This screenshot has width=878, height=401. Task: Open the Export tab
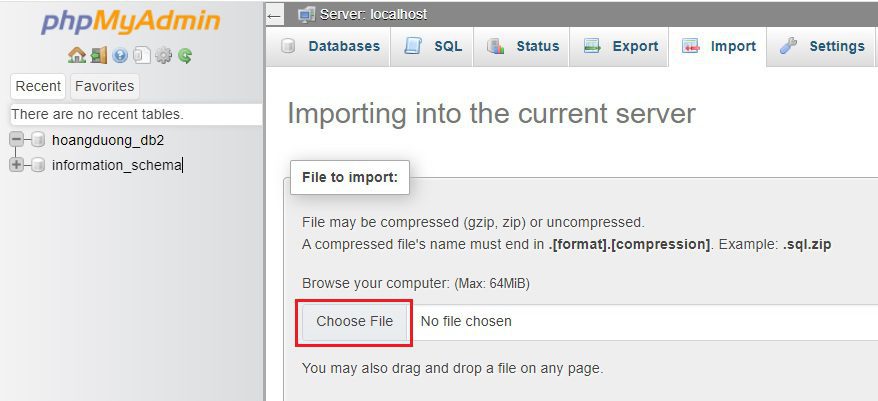pos(622,46)
